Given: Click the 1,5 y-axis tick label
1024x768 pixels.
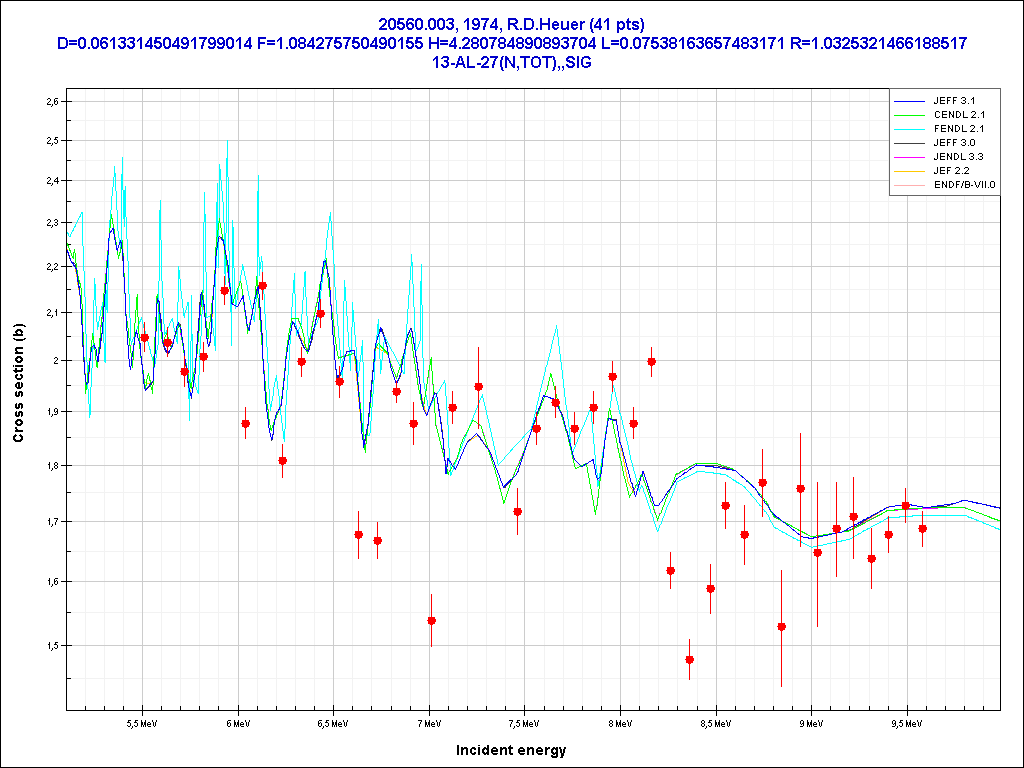Looking at the screenshot, I should [51, 646].
